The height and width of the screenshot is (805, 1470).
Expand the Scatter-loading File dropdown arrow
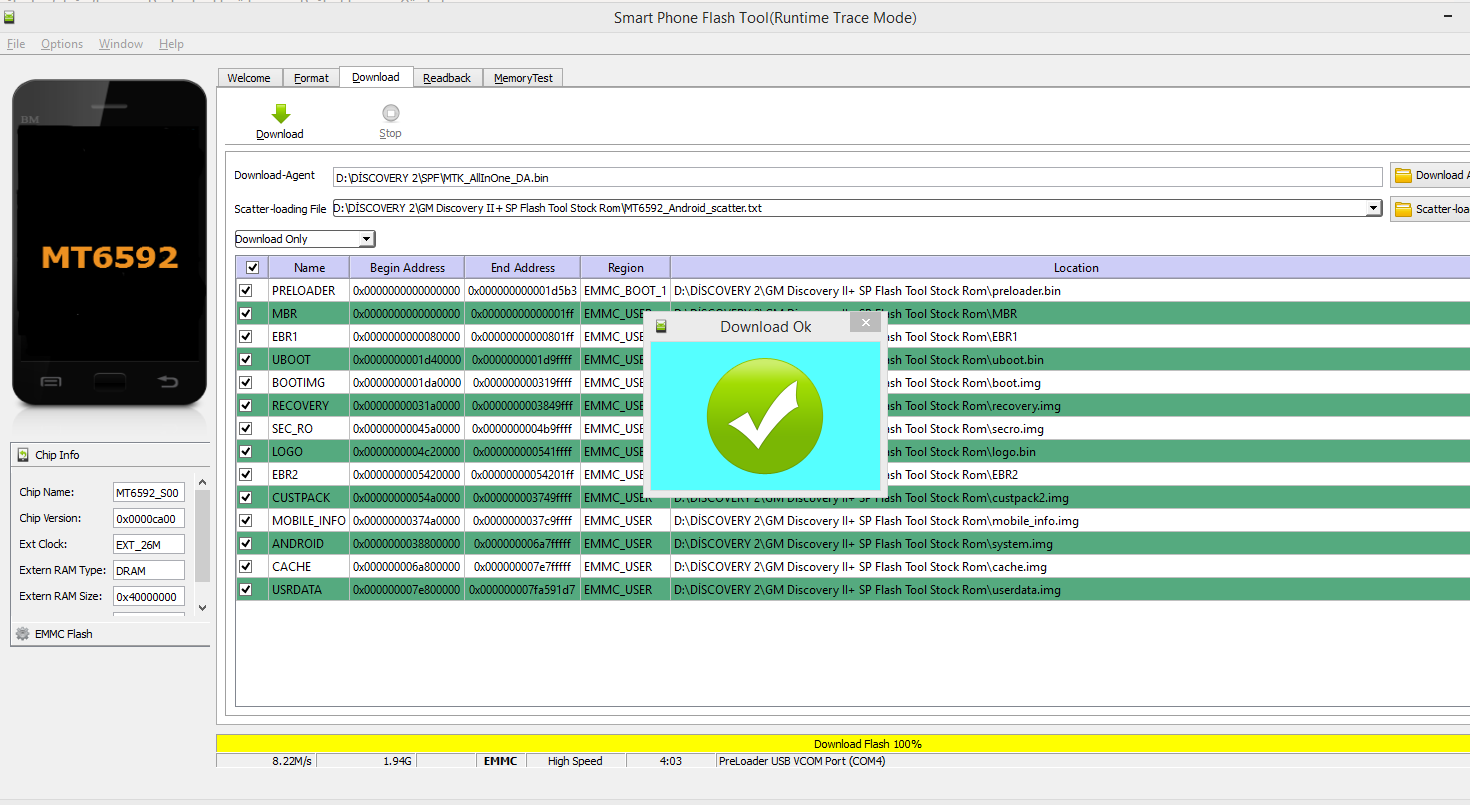point(1374,208)
